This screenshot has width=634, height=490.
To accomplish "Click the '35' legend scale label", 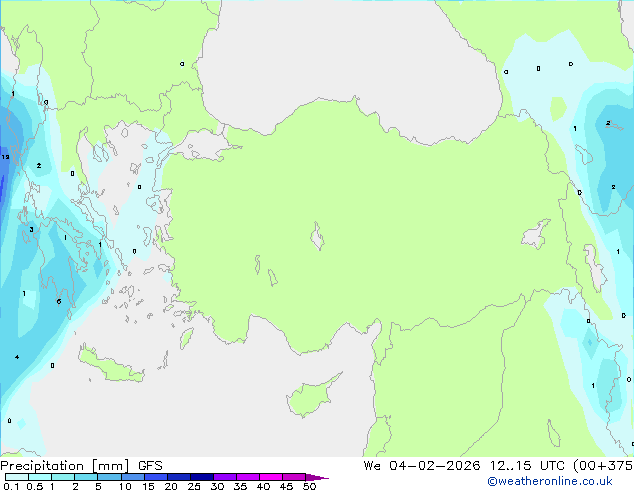I will 240,486.
